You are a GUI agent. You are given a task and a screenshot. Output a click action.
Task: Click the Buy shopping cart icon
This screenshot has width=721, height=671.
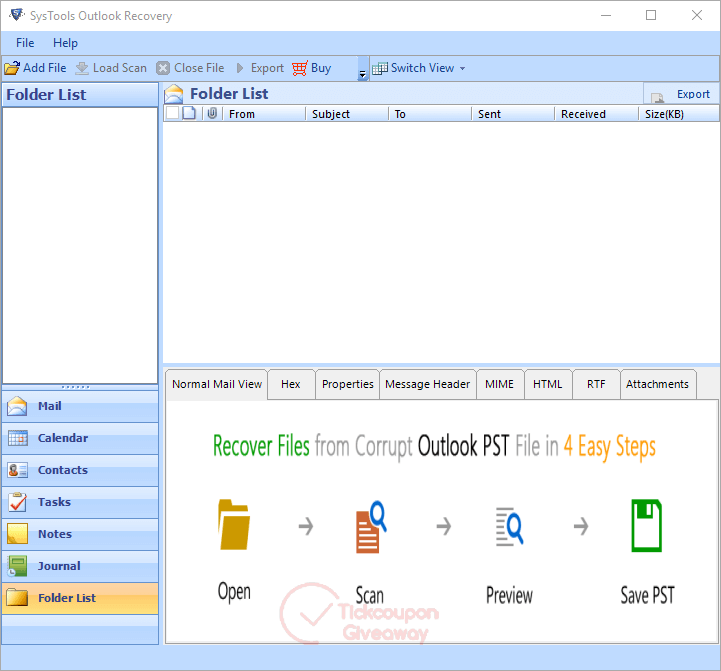[x=299, y=68]
